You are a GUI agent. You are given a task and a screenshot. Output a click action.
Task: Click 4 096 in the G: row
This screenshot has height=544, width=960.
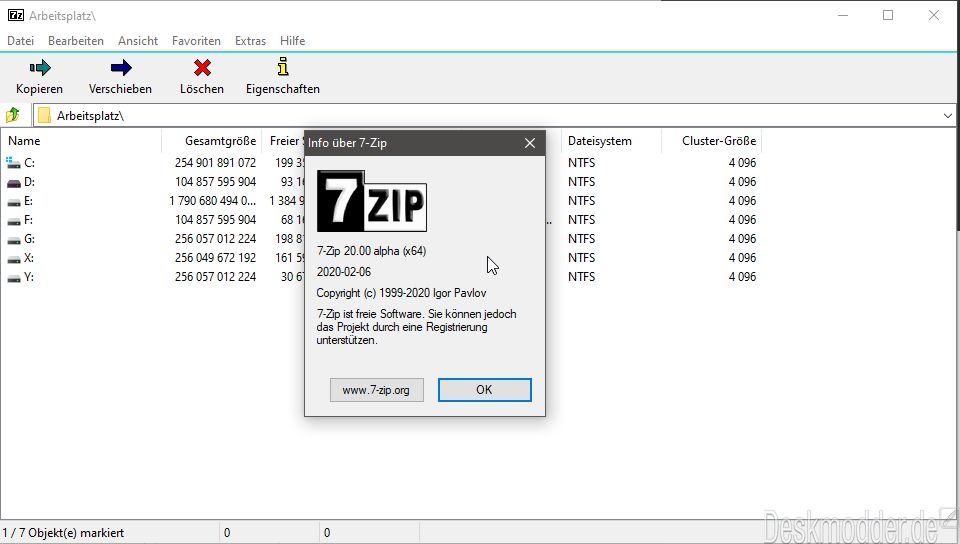pyautogui.click(x=742, y=239)
